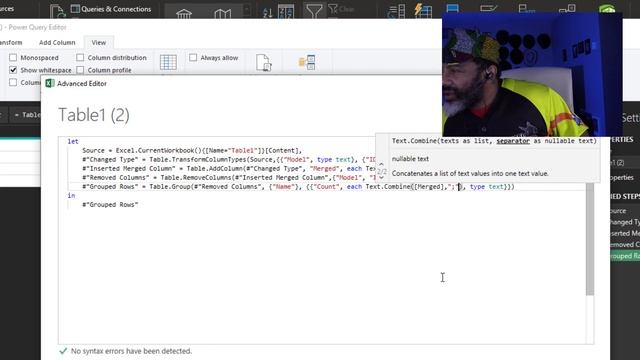Click the 'let' keyword line
Image resolution: width=640 pixels, height=360 pixels.
point(73,142)
